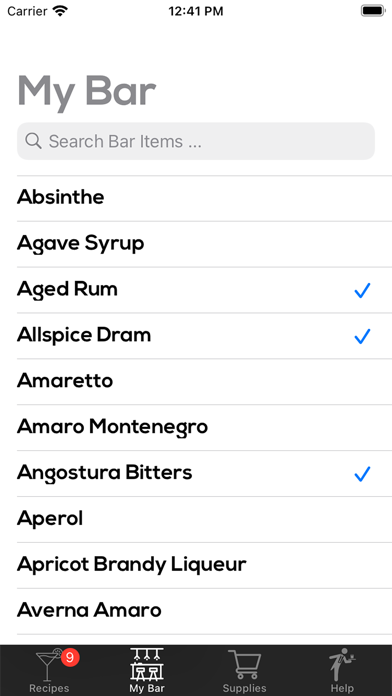
Task: Open the Supplies shopping cart icon
Action: coord(245,664)
